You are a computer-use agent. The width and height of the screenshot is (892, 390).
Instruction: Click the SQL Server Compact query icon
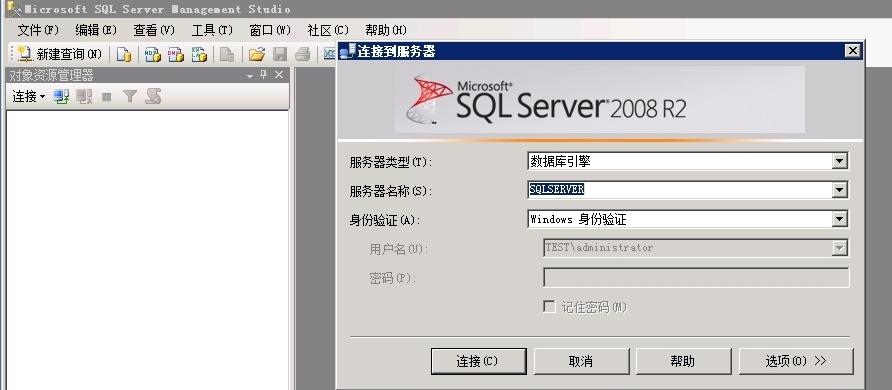(x=227, y=55)
